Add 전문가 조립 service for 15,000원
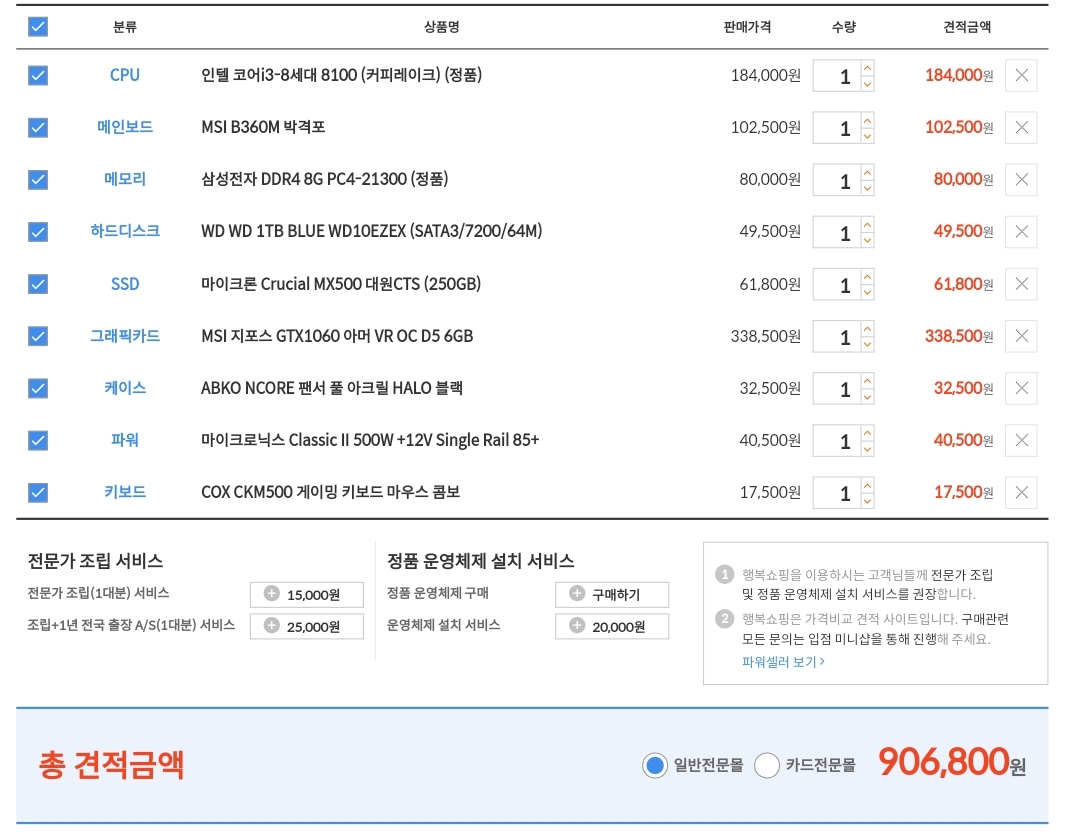Viewport: 1078px width, 832px height. point(307,594)
